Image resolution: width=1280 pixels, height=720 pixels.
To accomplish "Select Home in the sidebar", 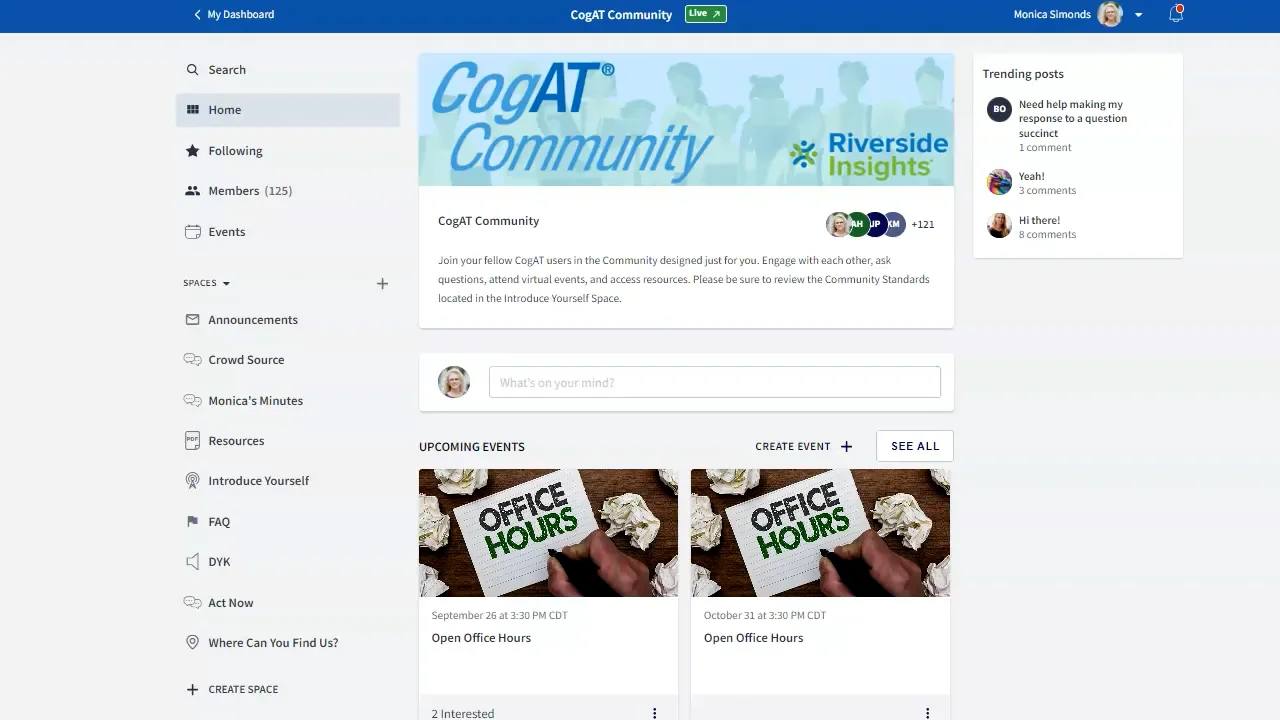I will 288,110.
